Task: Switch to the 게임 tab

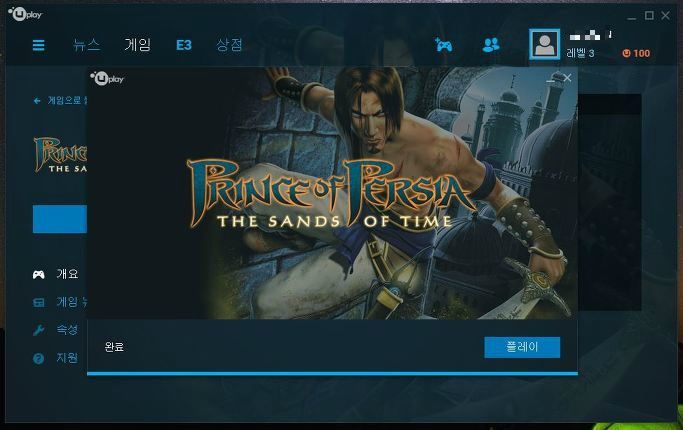Action: tap(138, 45)
